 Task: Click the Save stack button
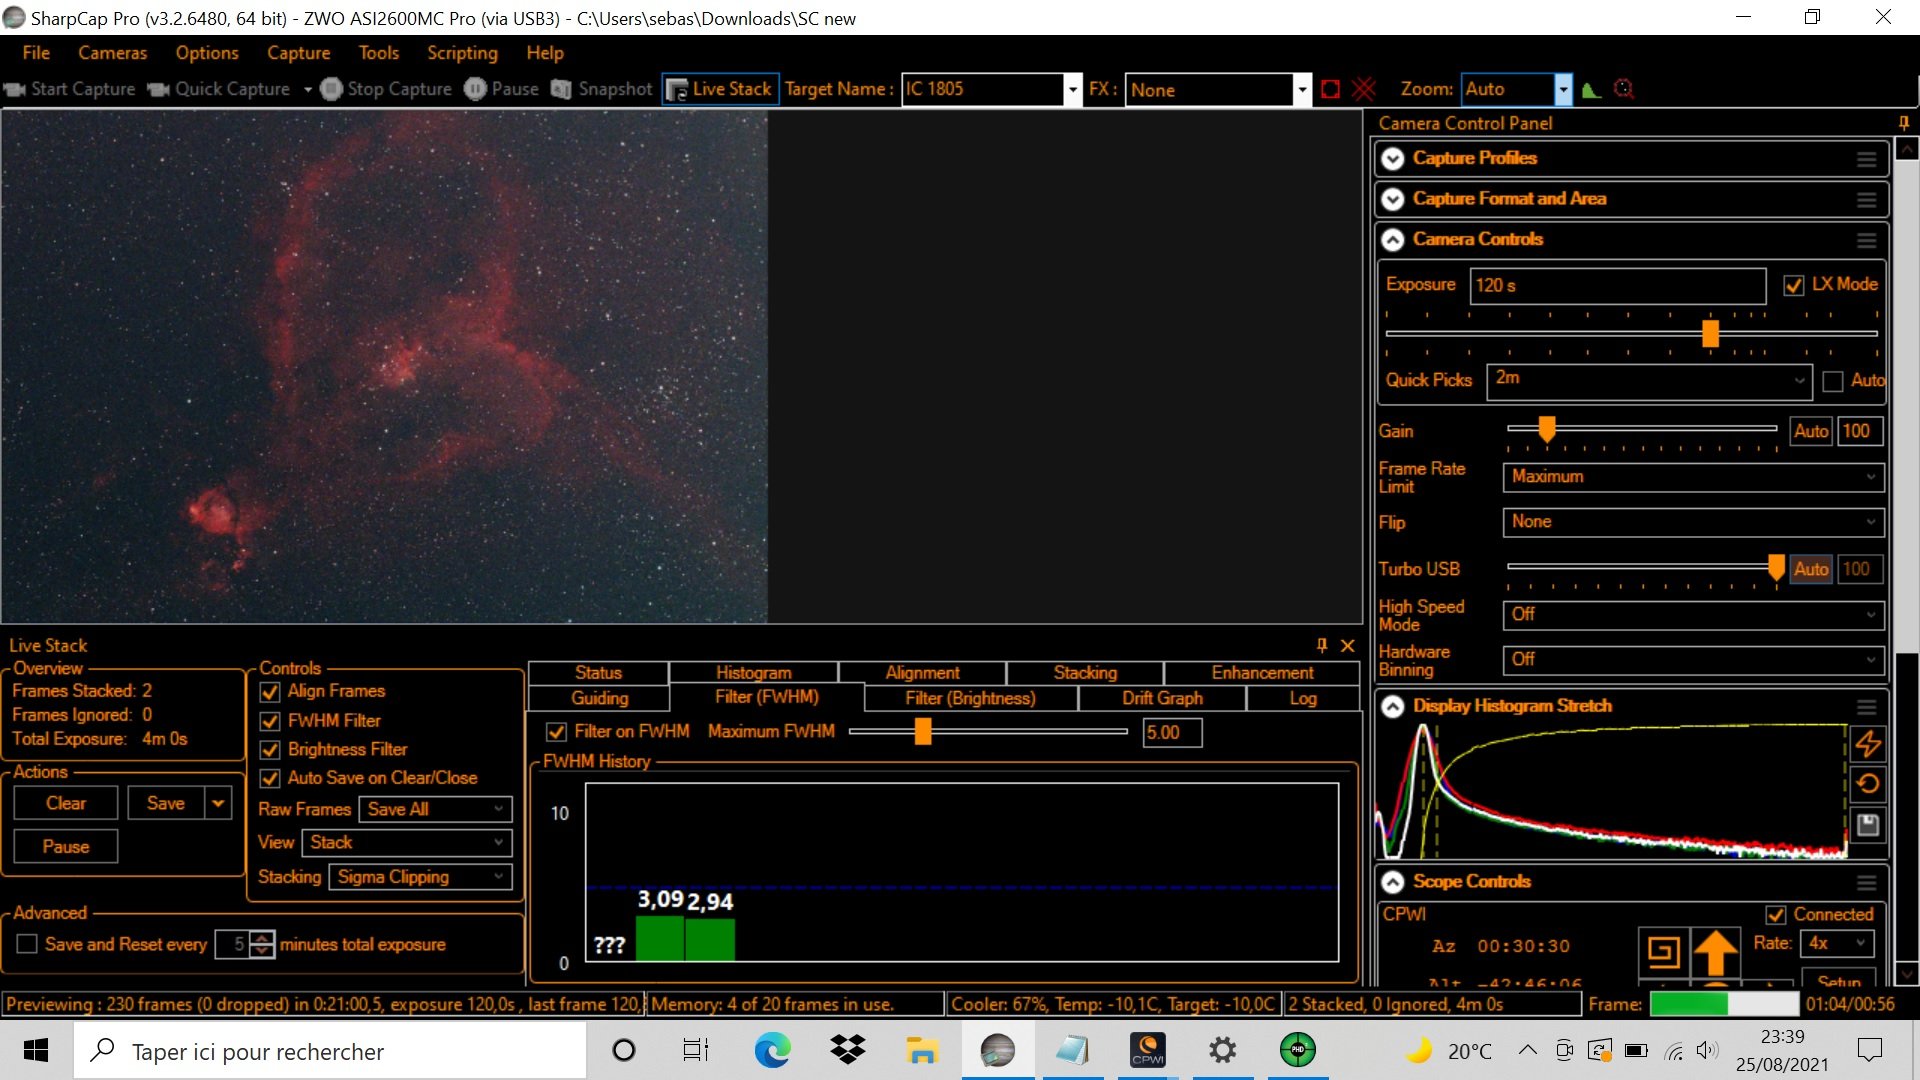(x=166, y=803)
